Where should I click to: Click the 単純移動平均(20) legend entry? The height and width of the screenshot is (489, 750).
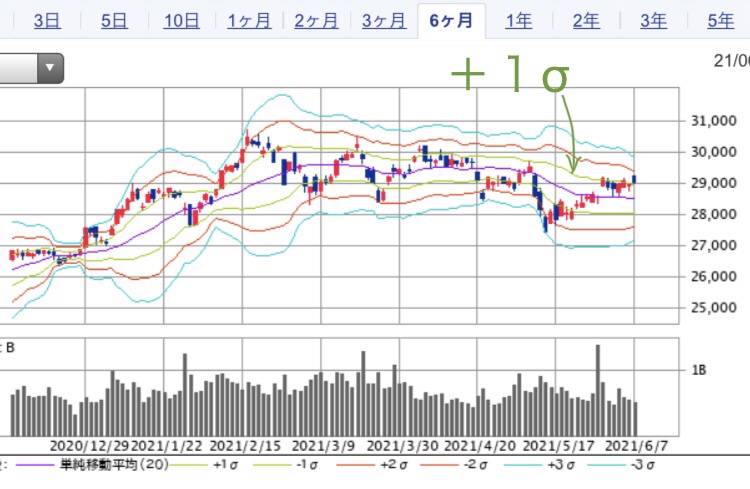114,465
